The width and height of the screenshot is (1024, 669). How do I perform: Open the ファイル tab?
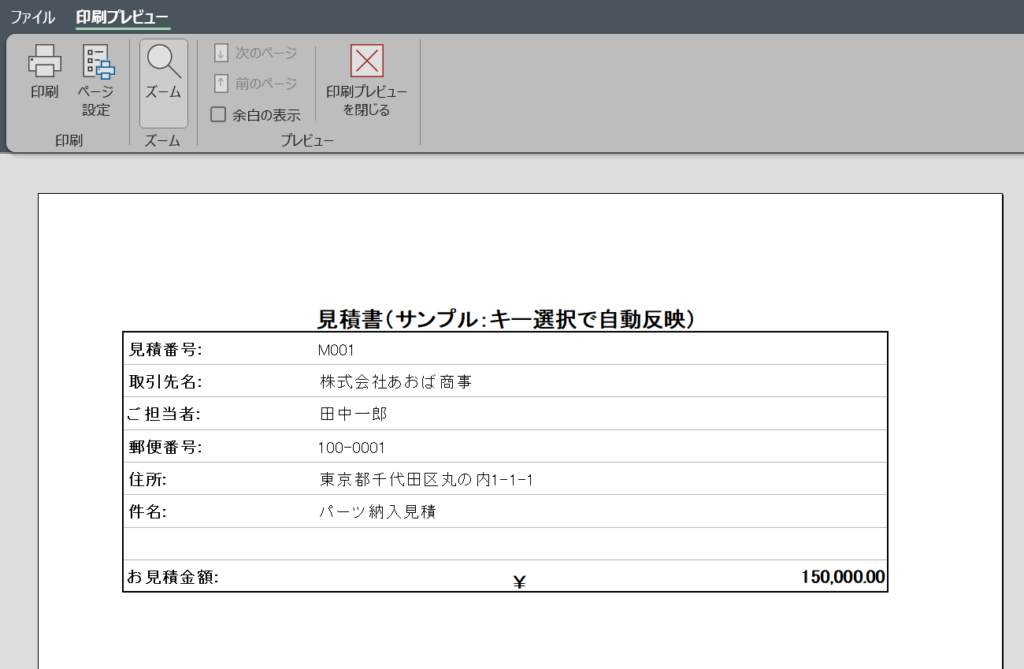(32, 17)
